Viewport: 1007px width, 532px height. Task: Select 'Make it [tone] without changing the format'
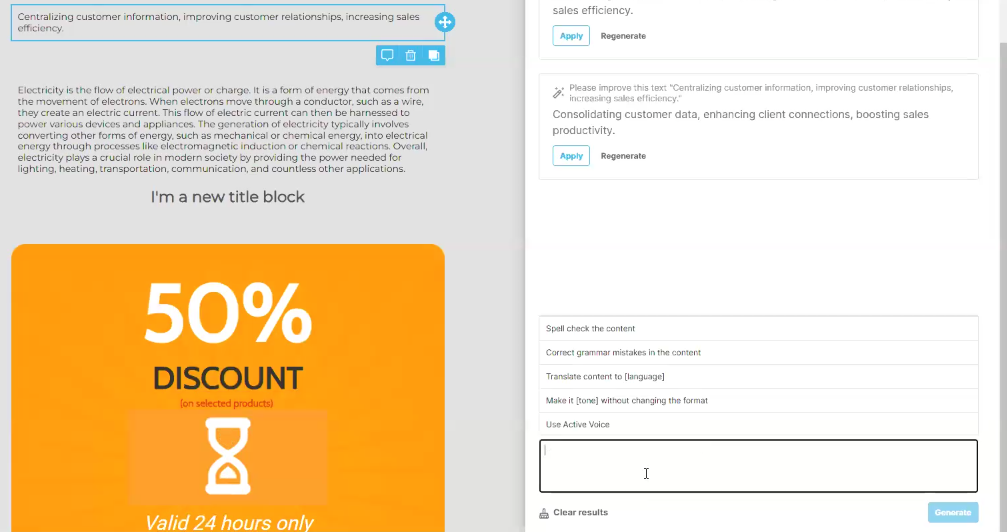tap(758, 400)
